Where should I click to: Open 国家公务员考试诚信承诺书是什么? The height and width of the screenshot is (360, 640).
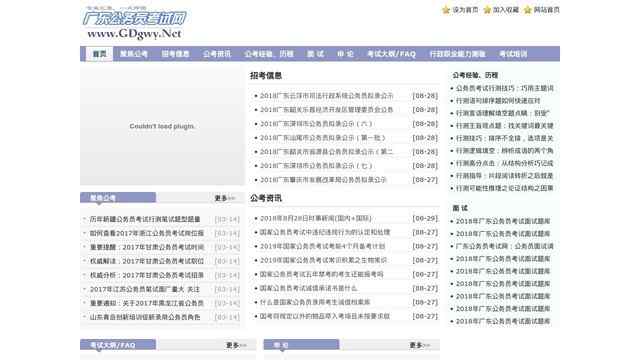click(x=309, y=288)
